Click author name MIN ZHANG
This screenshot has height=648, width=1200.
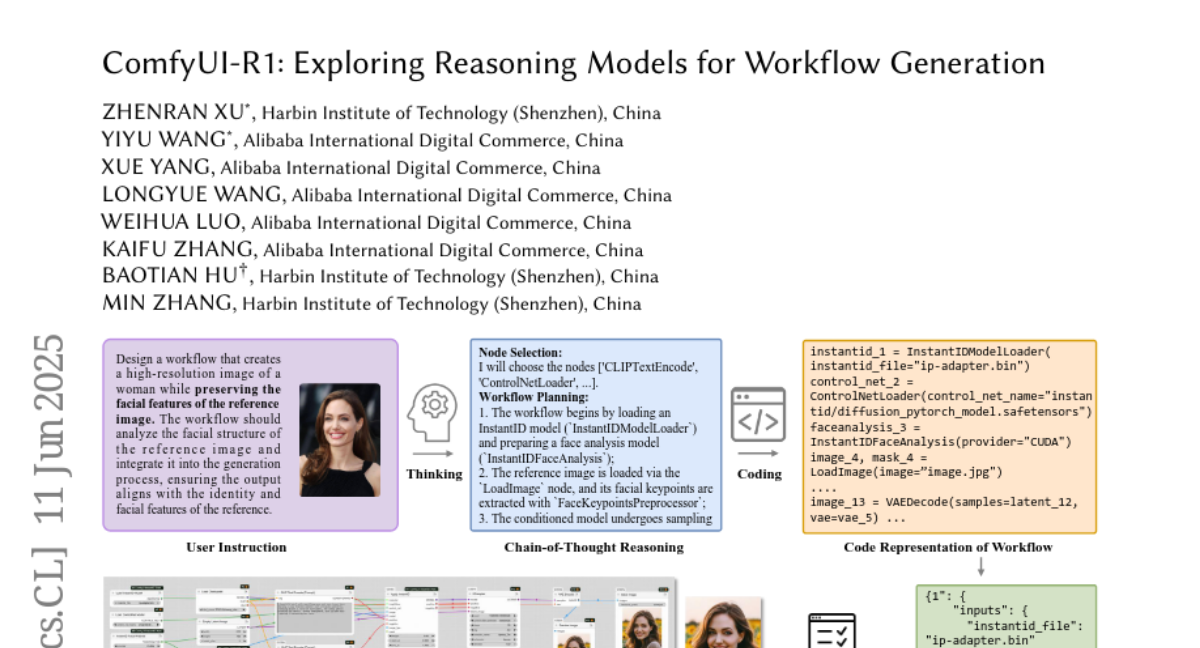168,303
